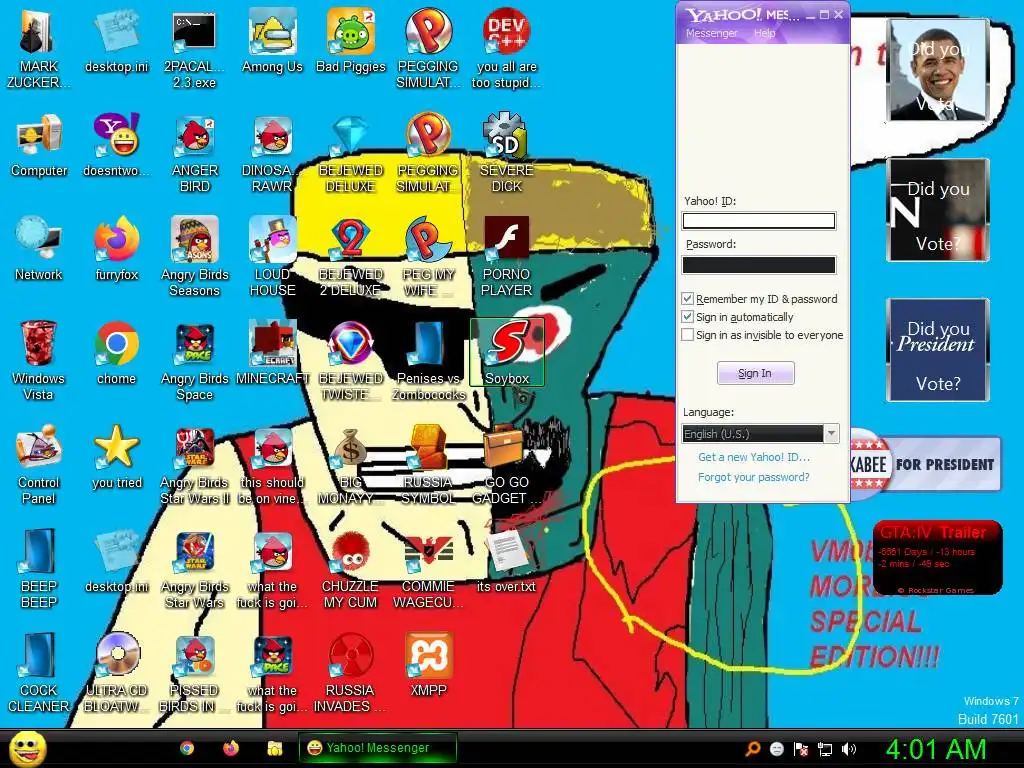1024x768 pixels.
Task: Click the Did you Vote President gadget
Action: click(x=938, y=350)
